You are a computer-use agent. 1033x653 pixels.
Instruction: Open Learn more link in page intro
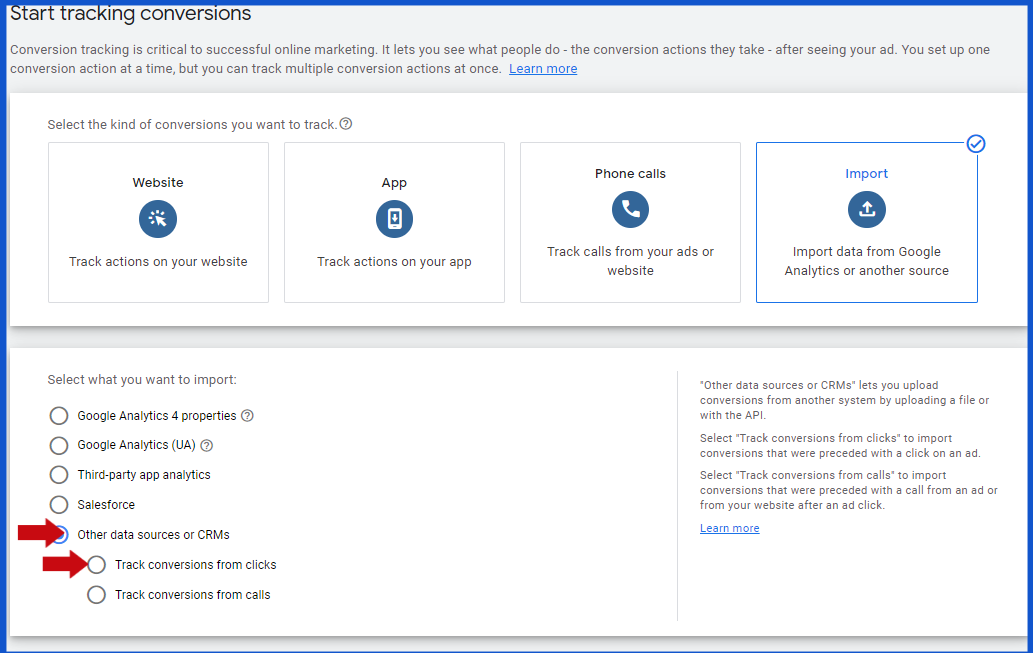[543, 69]
